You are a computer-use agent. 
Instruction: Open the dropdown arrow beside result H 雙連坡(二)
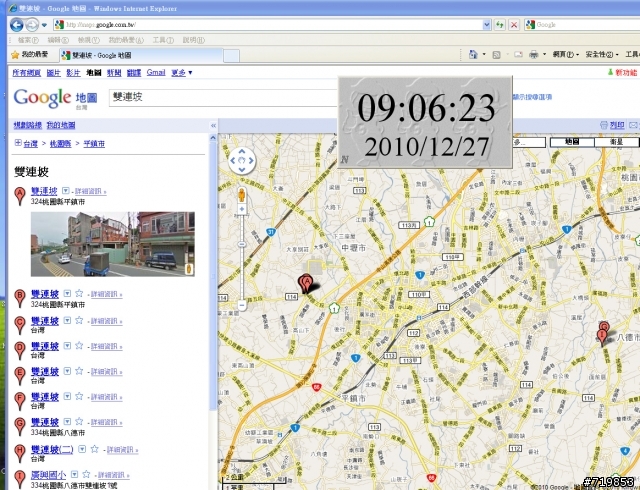82,449
